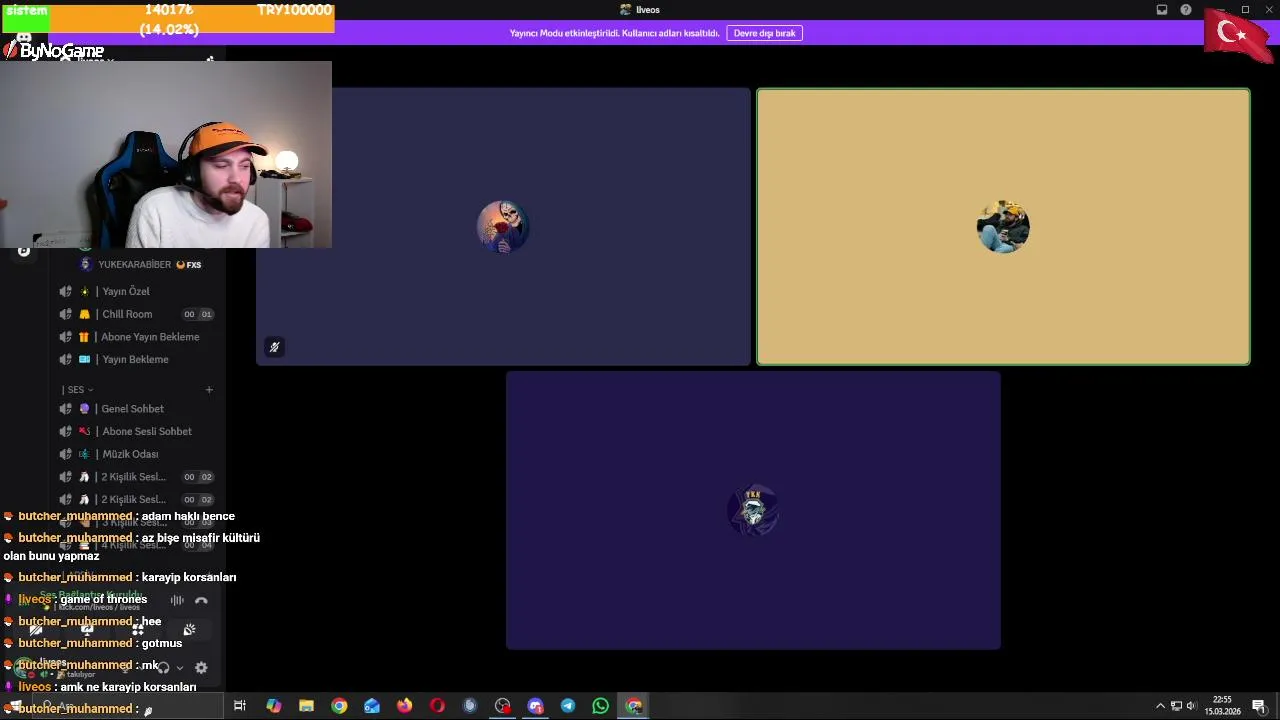This screenshot has width=1280, height=720.
Task: Click Chill Room's 00 01 user count badge
Action: (198, 314)
